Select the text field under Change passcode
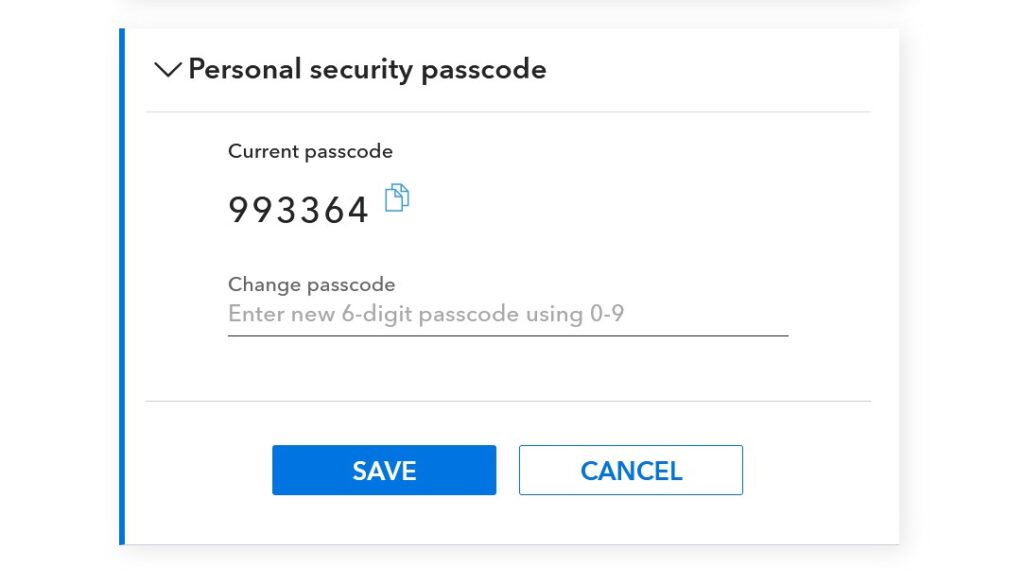Image resolution: width=1024 pixels, height=584 pixels. tap(507, 315)
